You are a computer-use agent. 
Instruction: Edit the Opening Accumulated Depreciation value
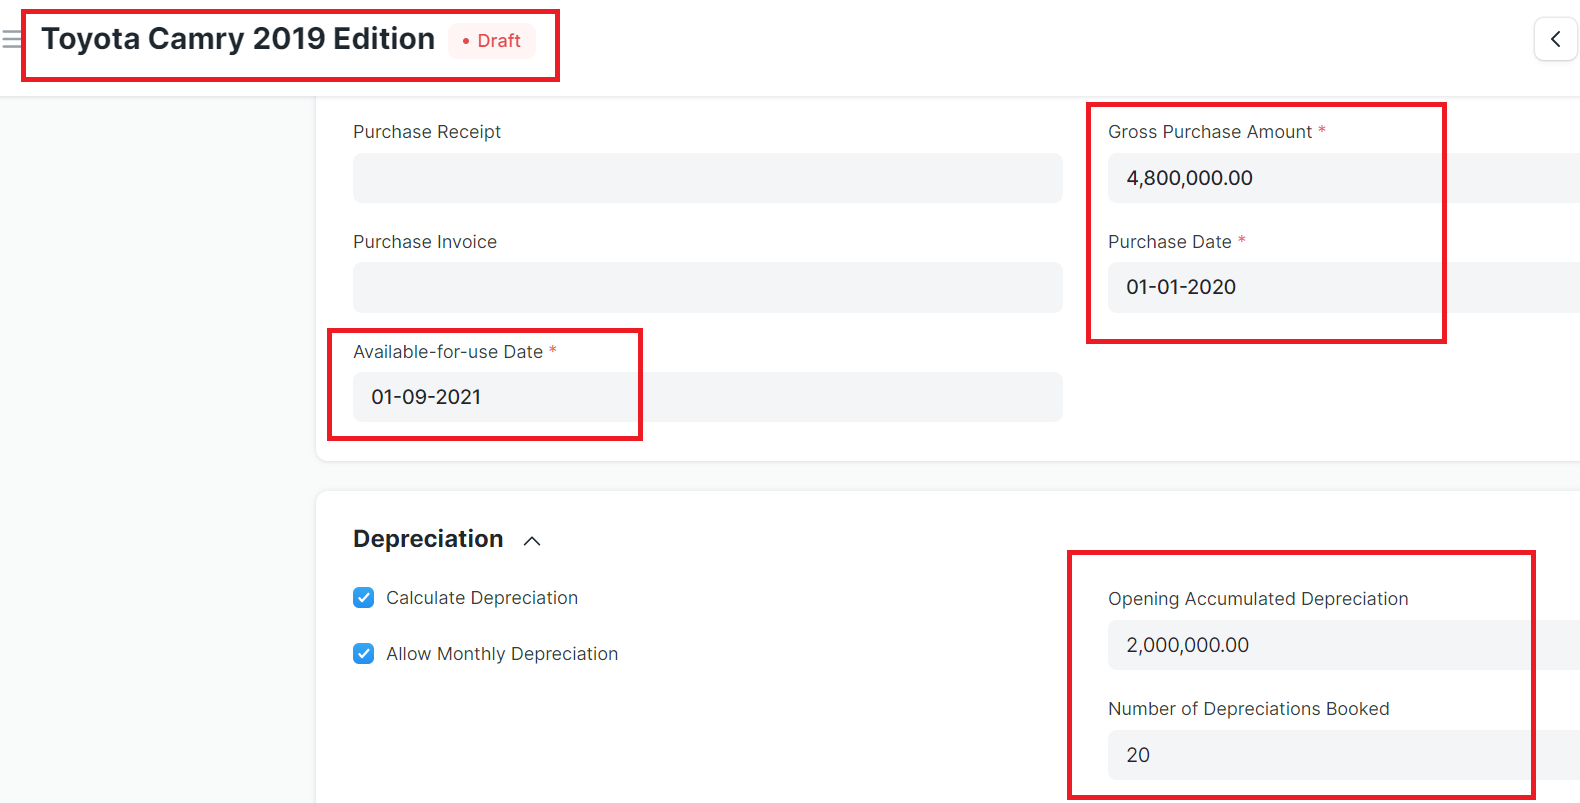coord(1320,645)
